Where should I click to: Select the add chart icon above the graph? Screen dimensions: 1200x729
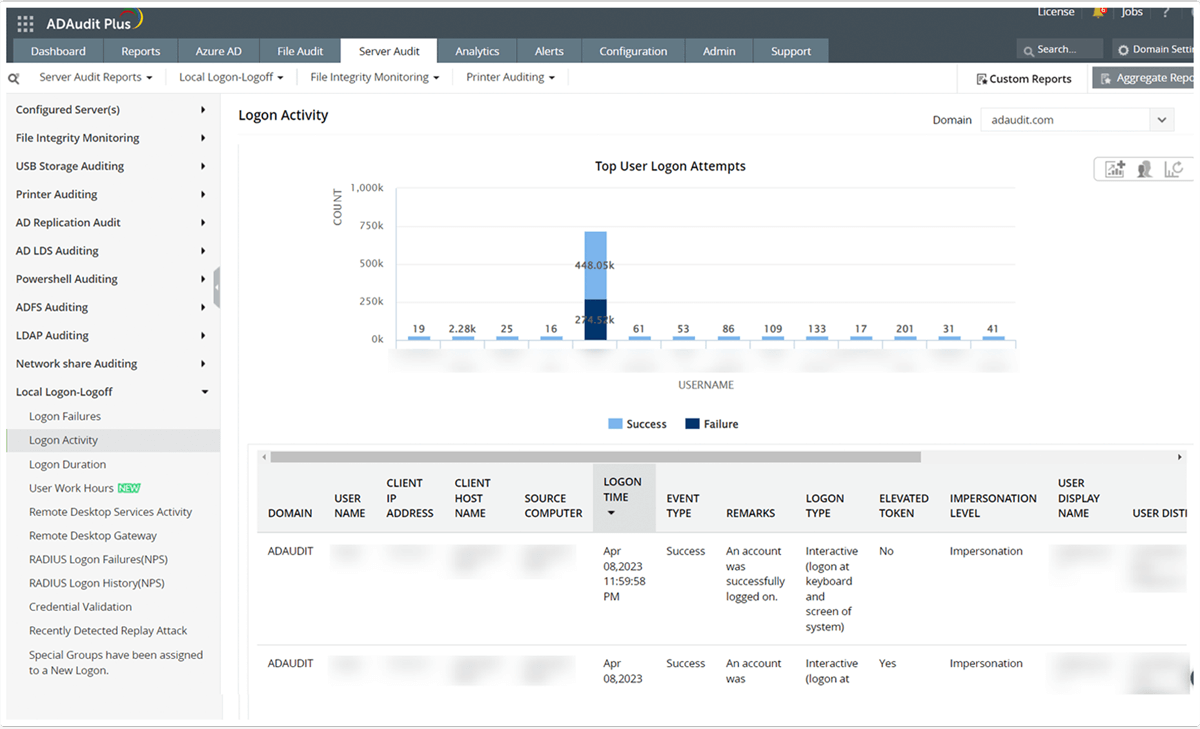tap(1114, 168)
